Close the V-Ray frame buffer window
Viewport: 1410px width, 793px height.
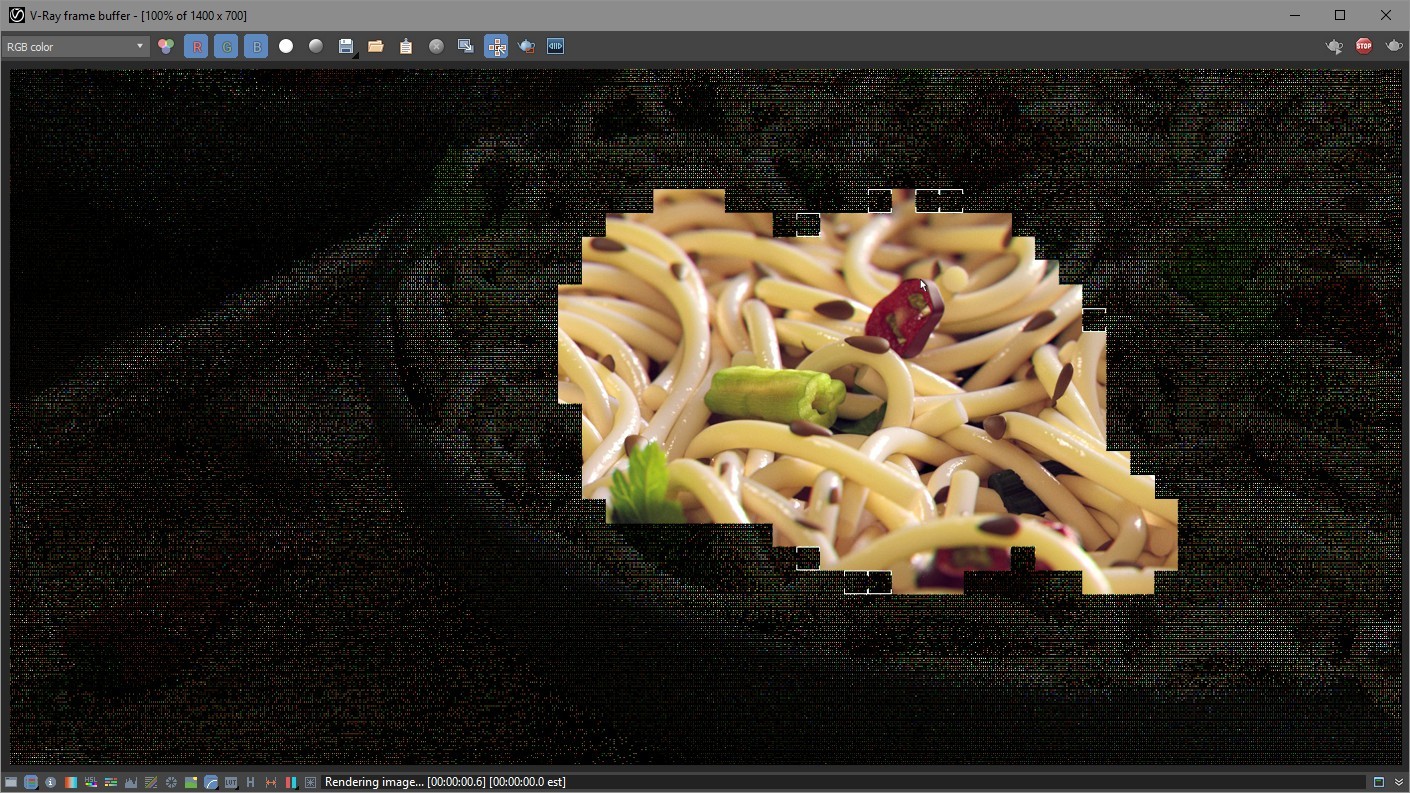(1386, 15)
